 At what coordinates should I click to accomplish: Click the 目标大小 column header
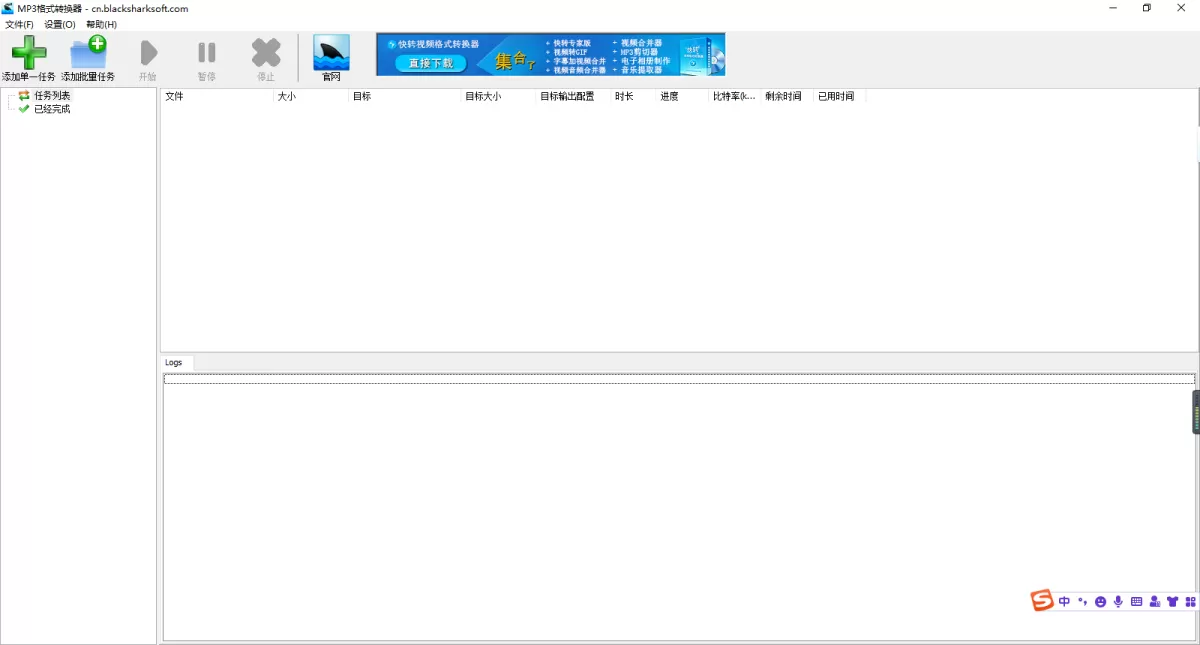click(x=499, y=96)
